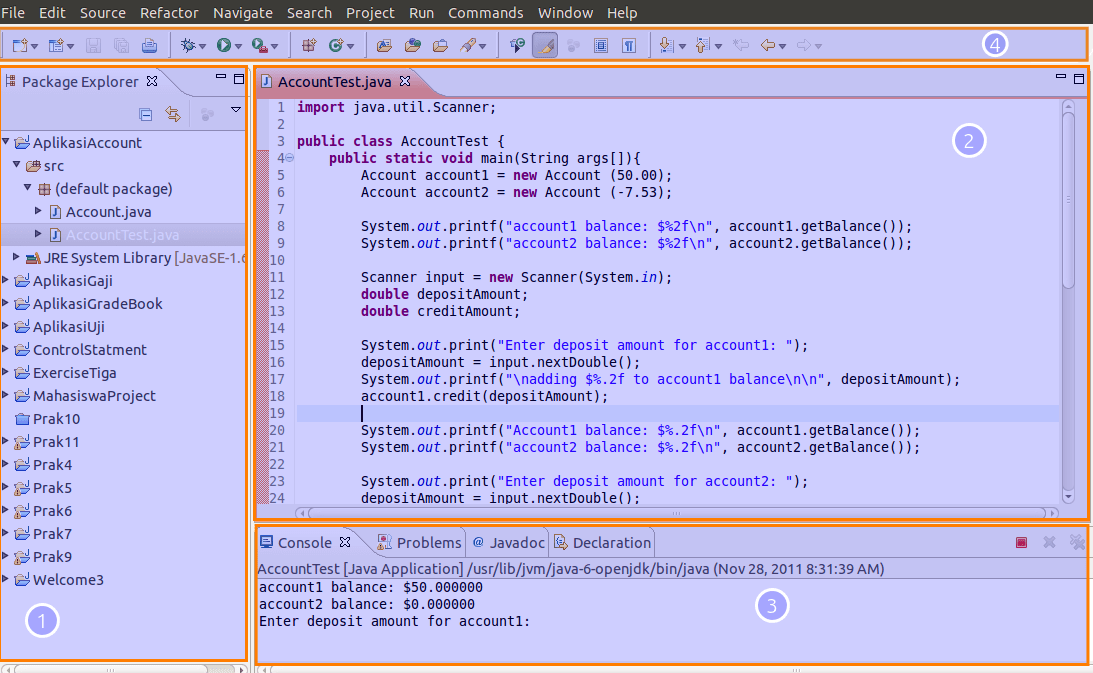Switch to the Problems tab
The height and width of the screenshot is (673, 1093).
pyautogui.click(x=420, y=543)
